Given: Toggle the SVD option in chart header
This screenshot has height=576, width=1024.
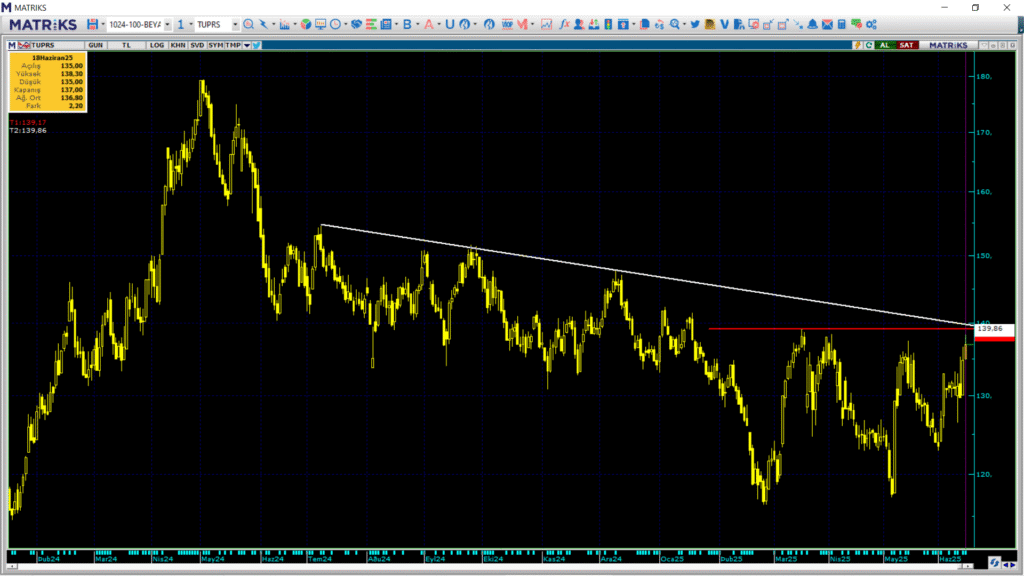Looking at the screenshot, I should coord(198,45).
